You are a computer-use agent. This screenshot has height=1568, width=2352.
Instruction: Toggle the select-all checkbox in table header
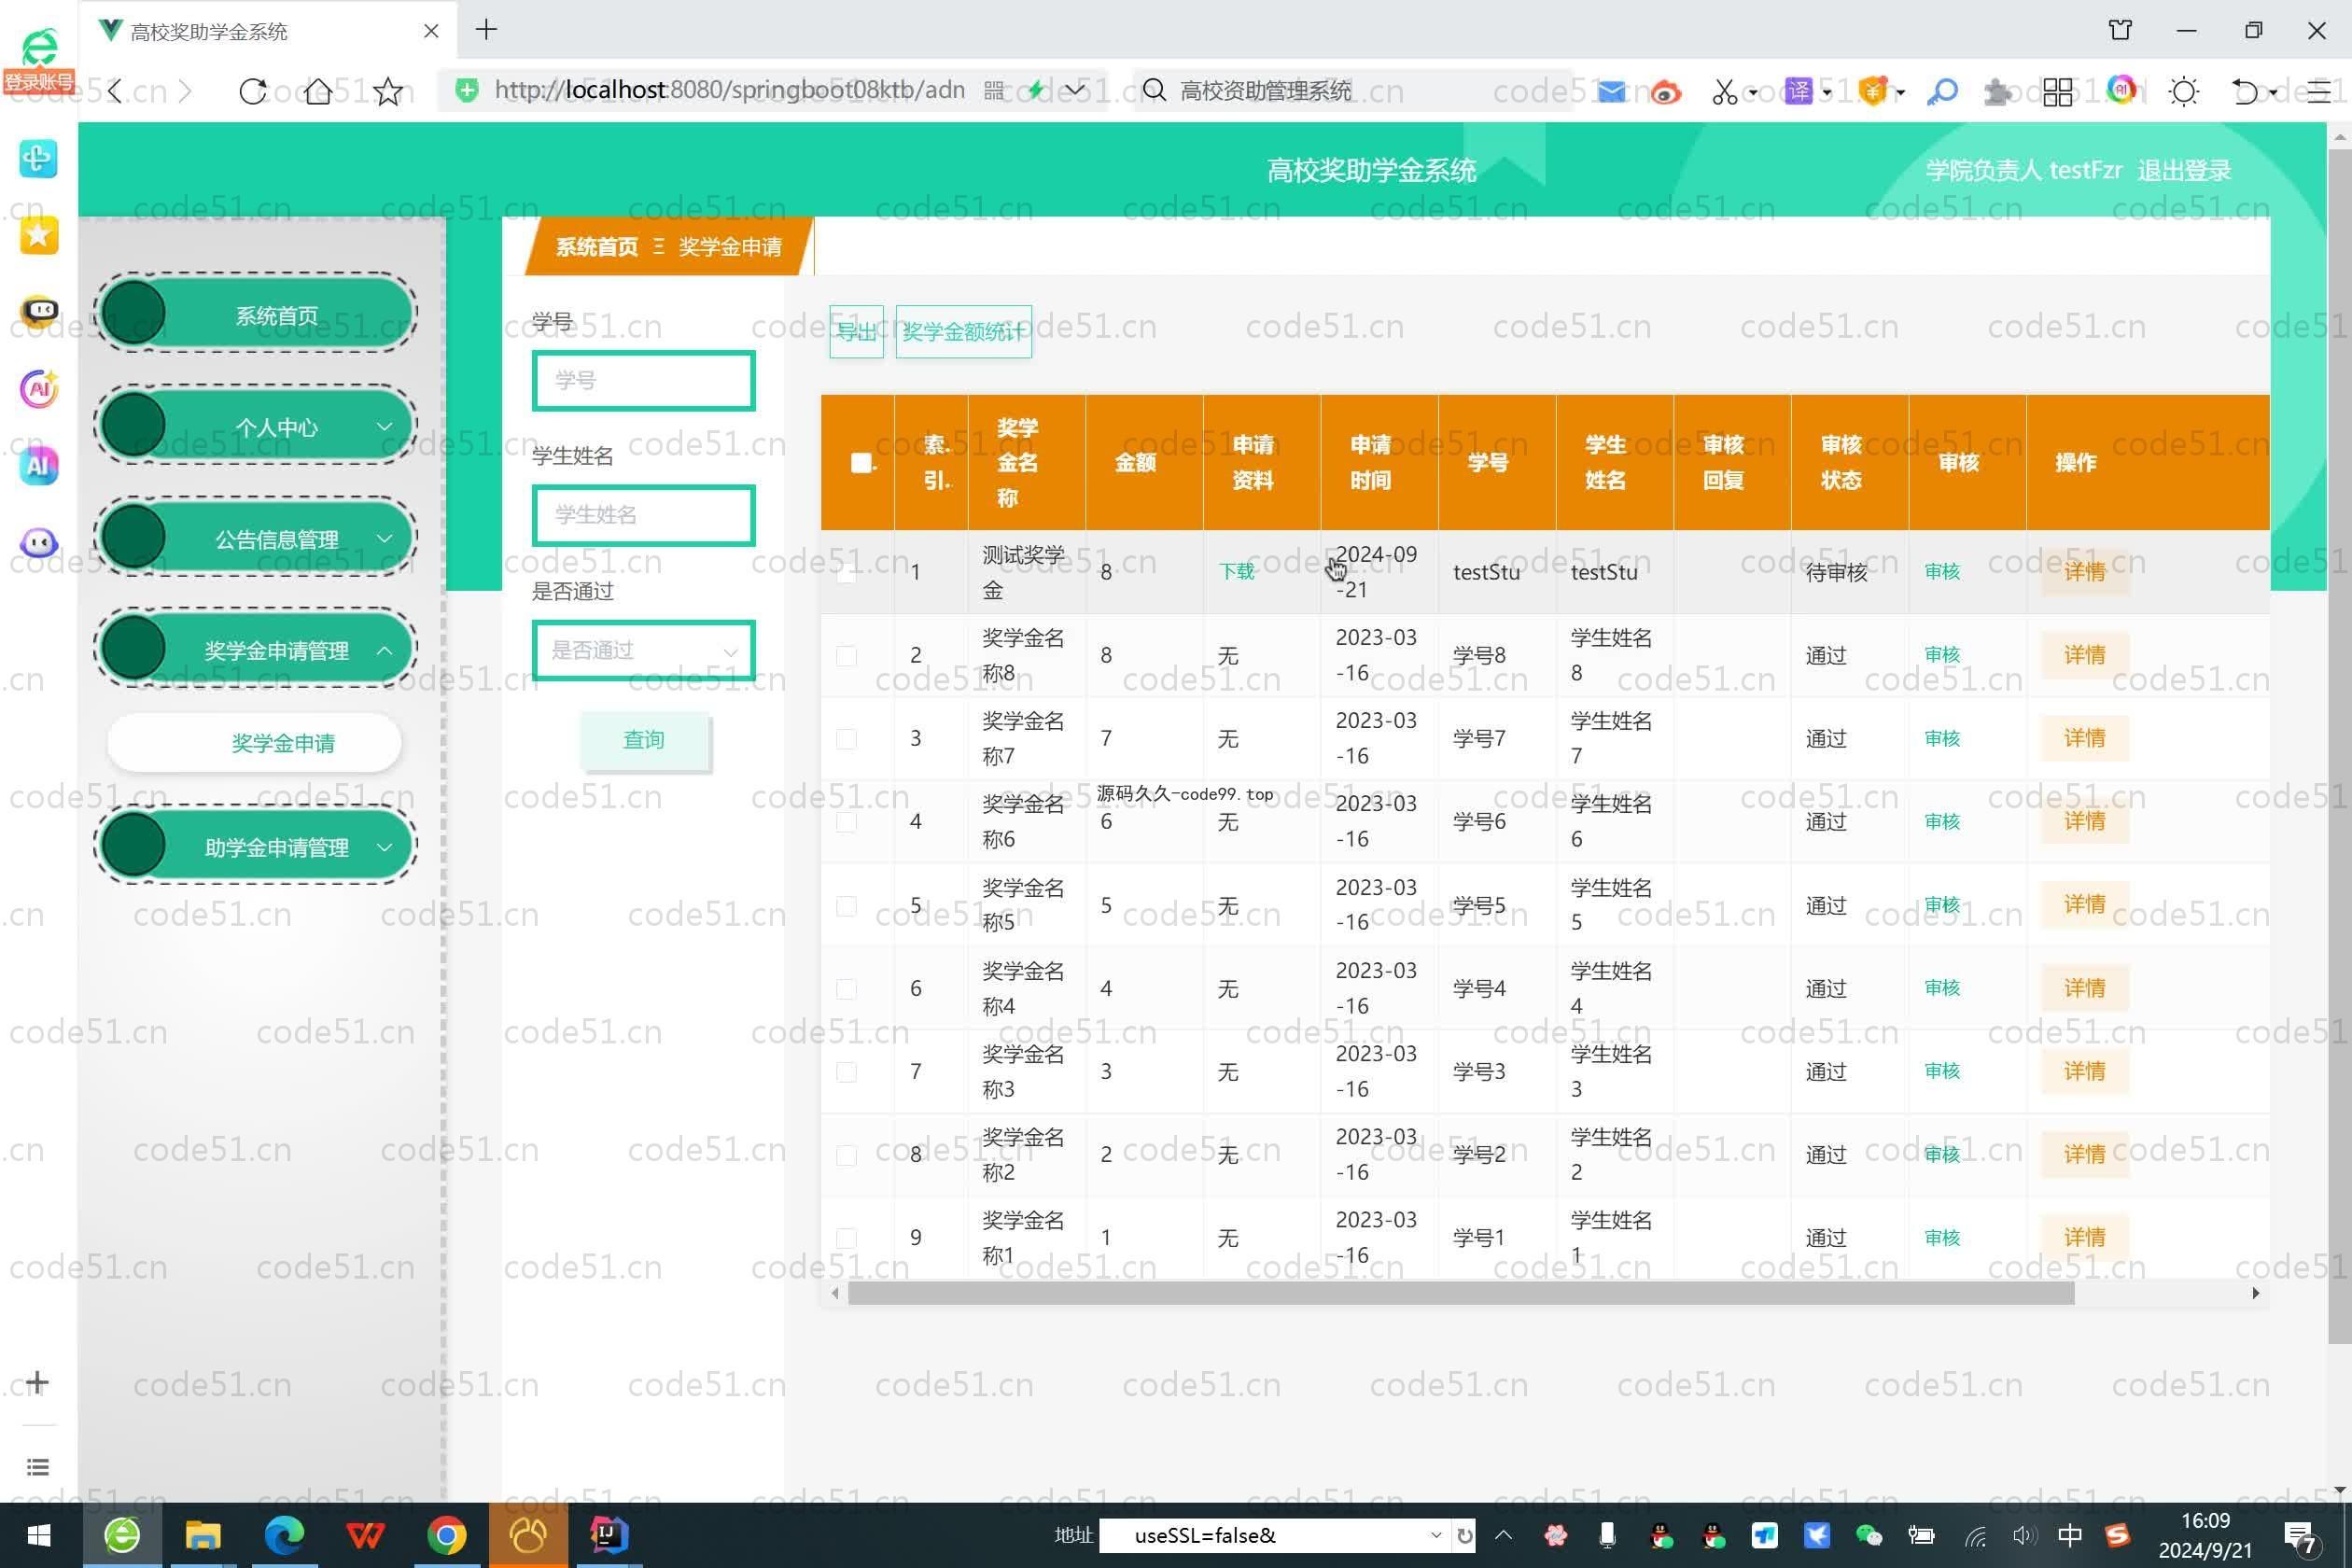(x=860, y=462)
